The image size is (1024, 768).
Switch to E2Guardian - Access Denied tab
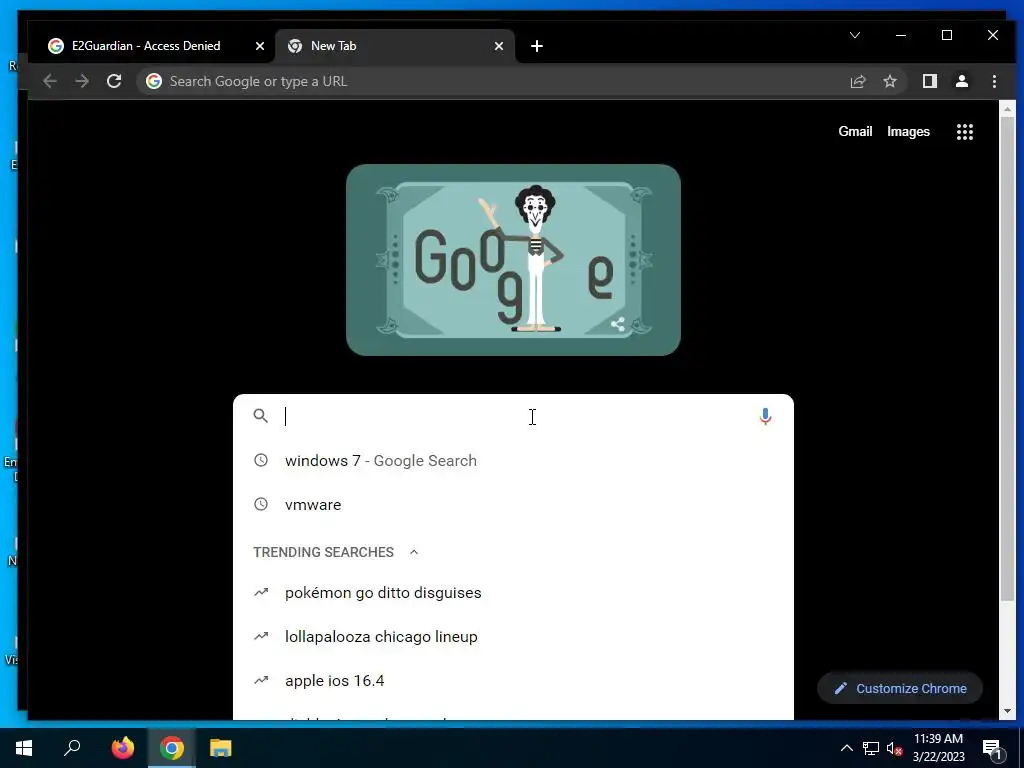pyautogui.click(x=150, y=46)
